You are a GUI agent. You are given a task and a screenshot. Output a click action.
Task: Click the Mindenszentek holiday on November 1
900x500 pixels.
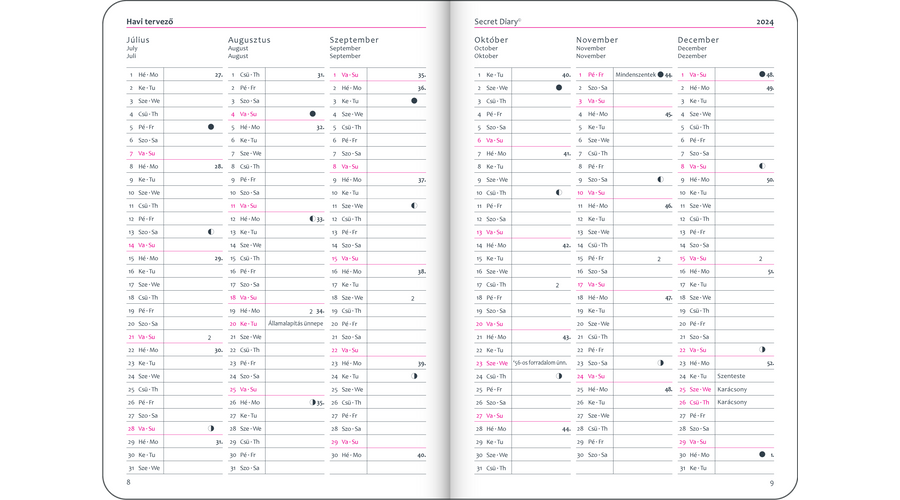click(x=635, y=75)
